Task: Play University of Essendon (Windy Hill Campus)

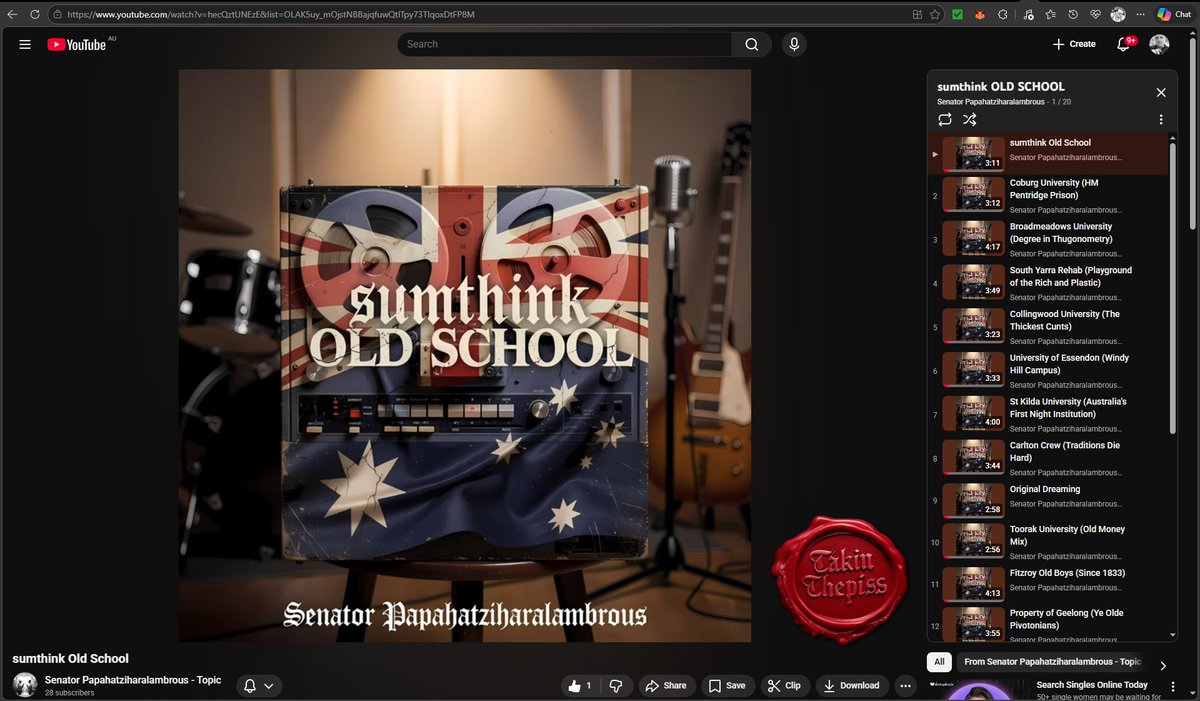Action: [1047, 370]
